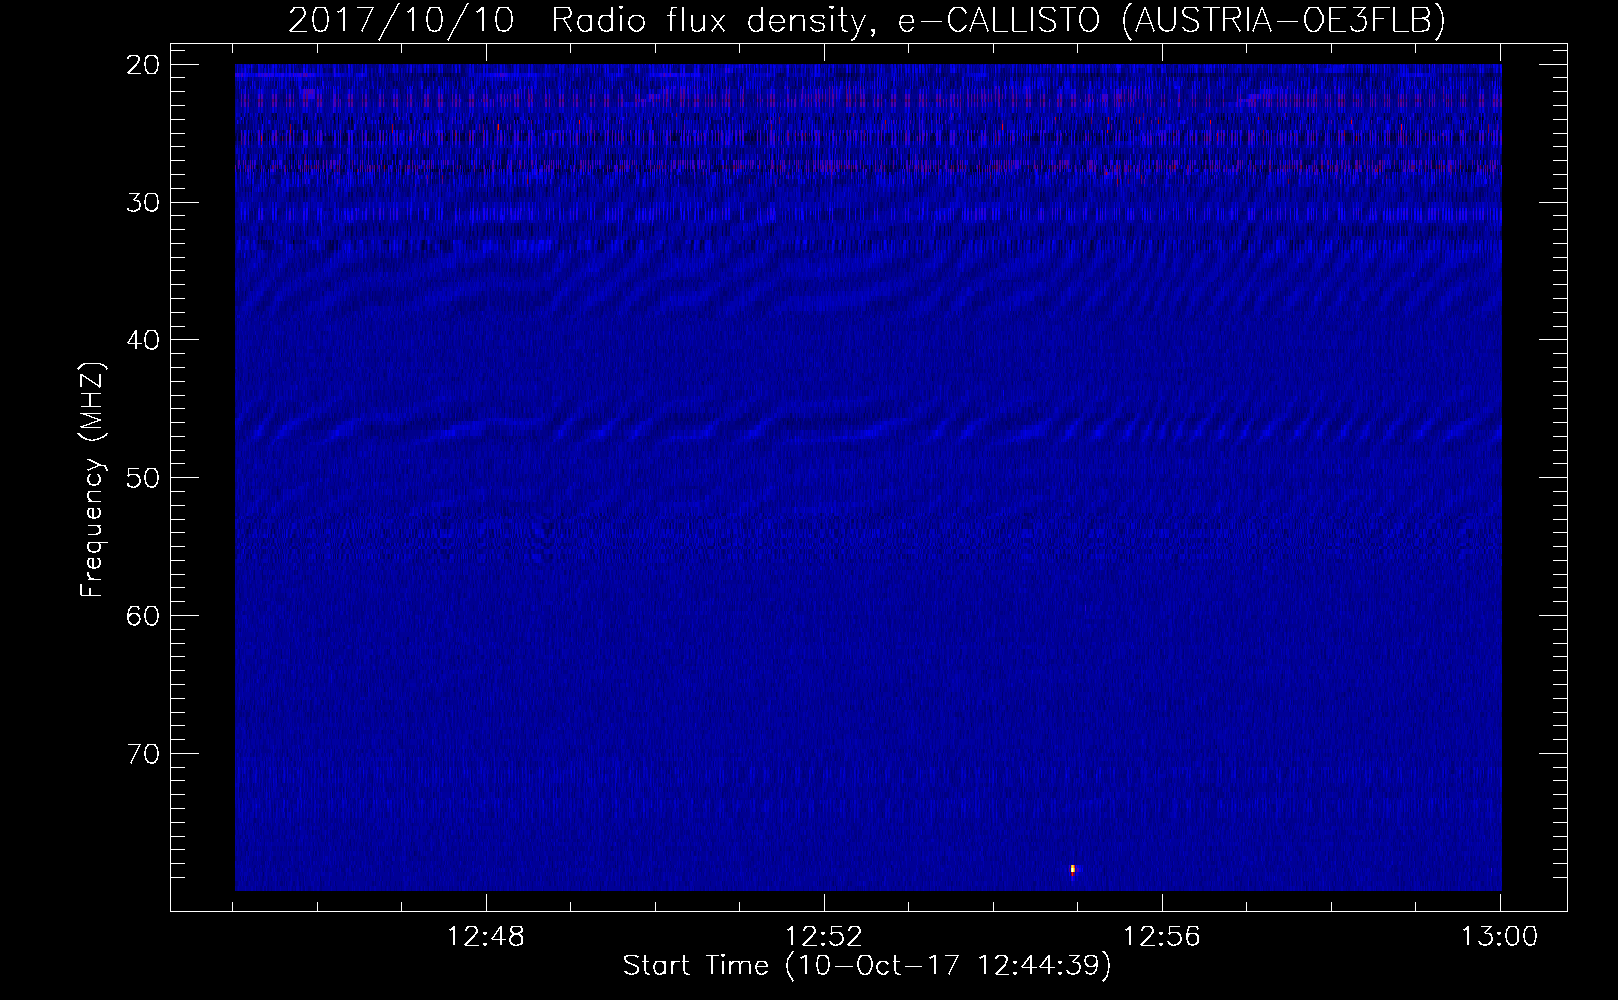Click the red interference band near 27 MHz
The image size is (1618, 1000).
(x=868, y=168)
